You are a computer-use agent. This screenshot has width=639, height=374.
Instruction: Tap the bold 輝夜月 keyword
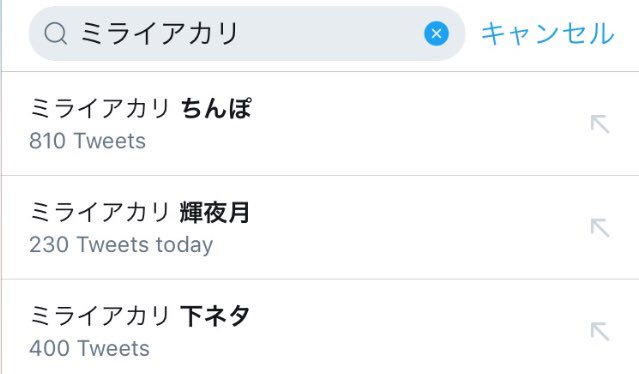tap(214, 212)
